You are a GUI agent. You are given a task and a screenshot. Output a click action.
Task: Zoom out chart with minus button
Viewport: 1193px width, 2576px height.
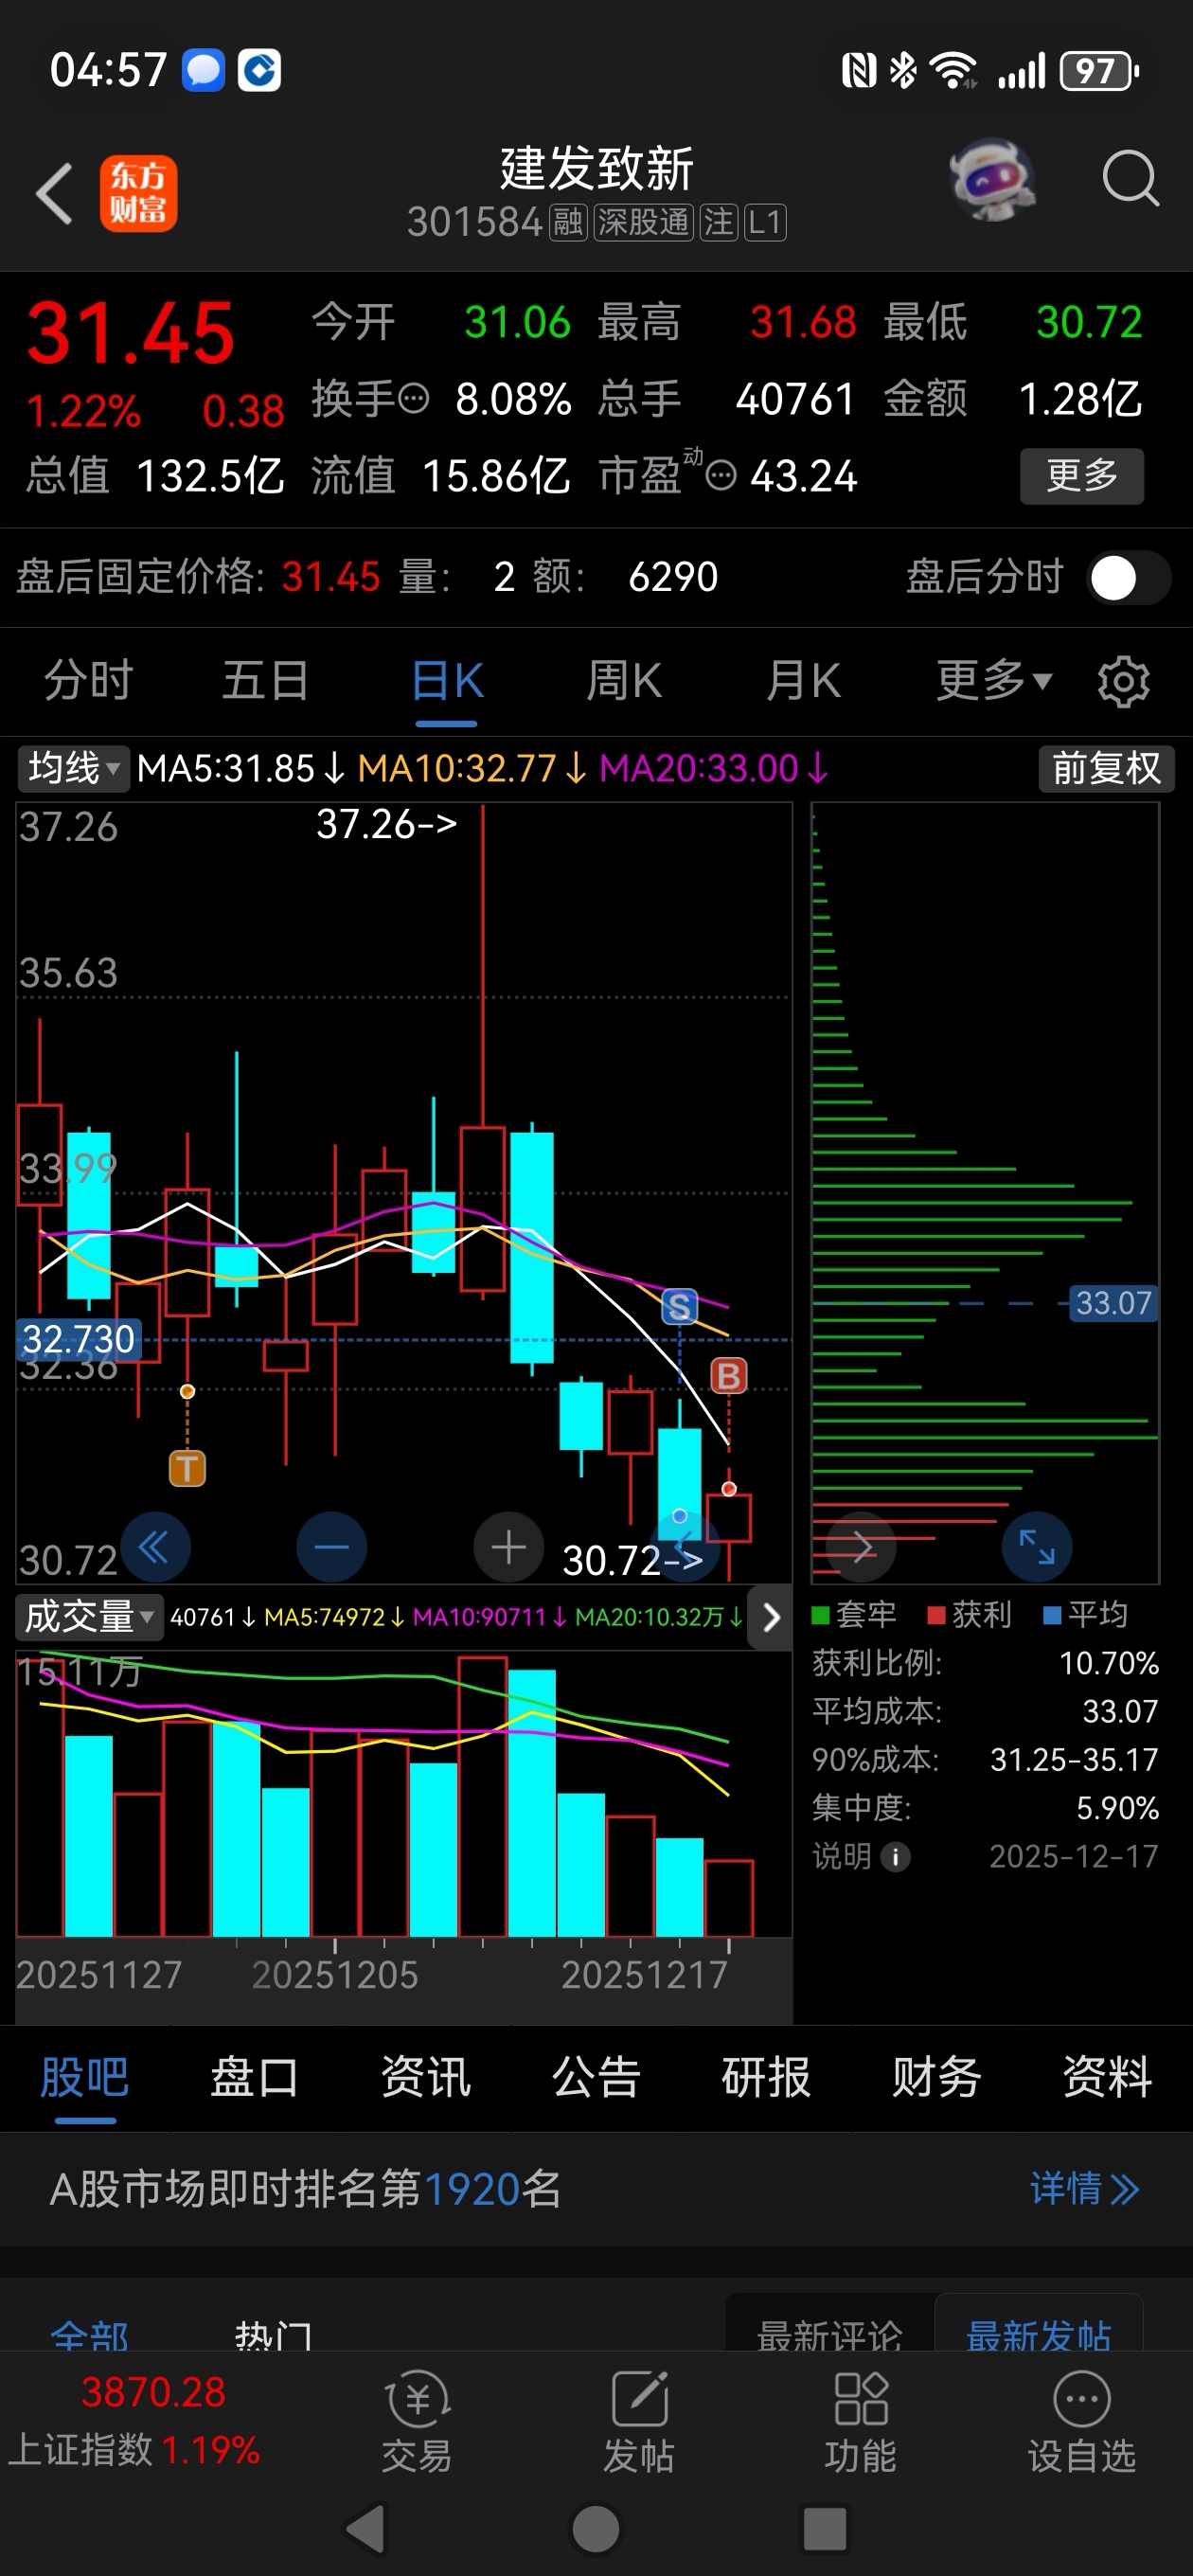[x=331, y=1547]
